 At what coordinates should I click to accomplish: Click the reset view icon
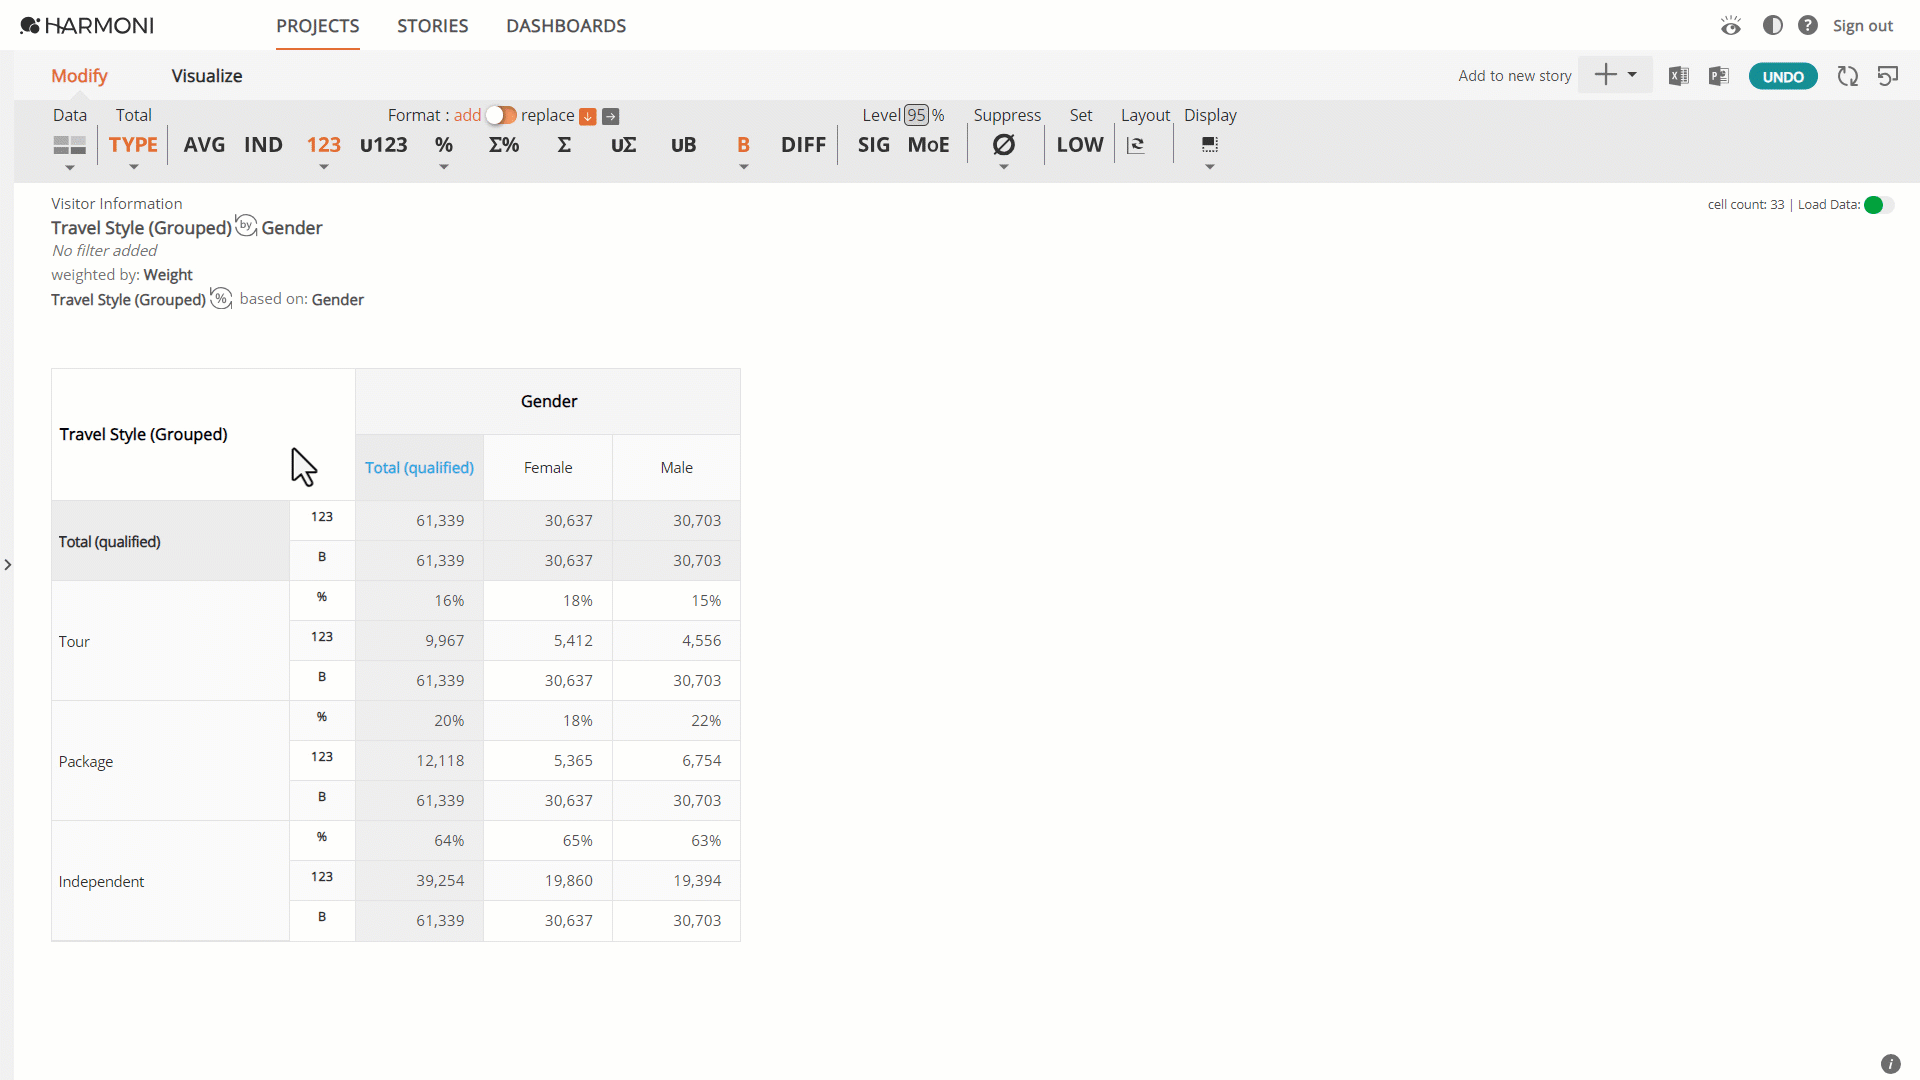[x=1888, y=76]
